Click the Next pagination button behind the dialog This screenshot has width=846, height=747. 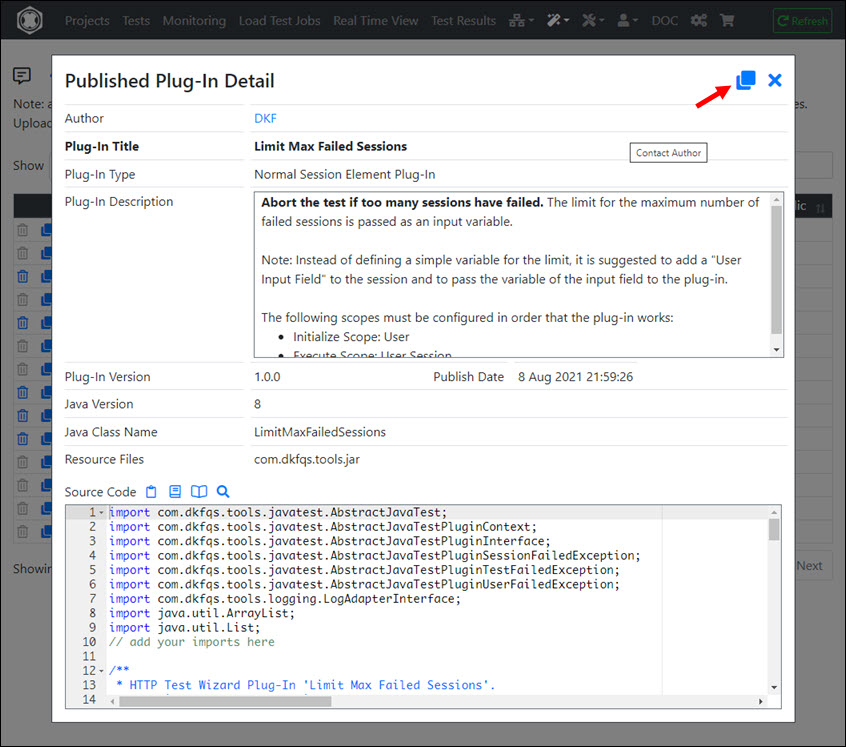tap(809, 566)
